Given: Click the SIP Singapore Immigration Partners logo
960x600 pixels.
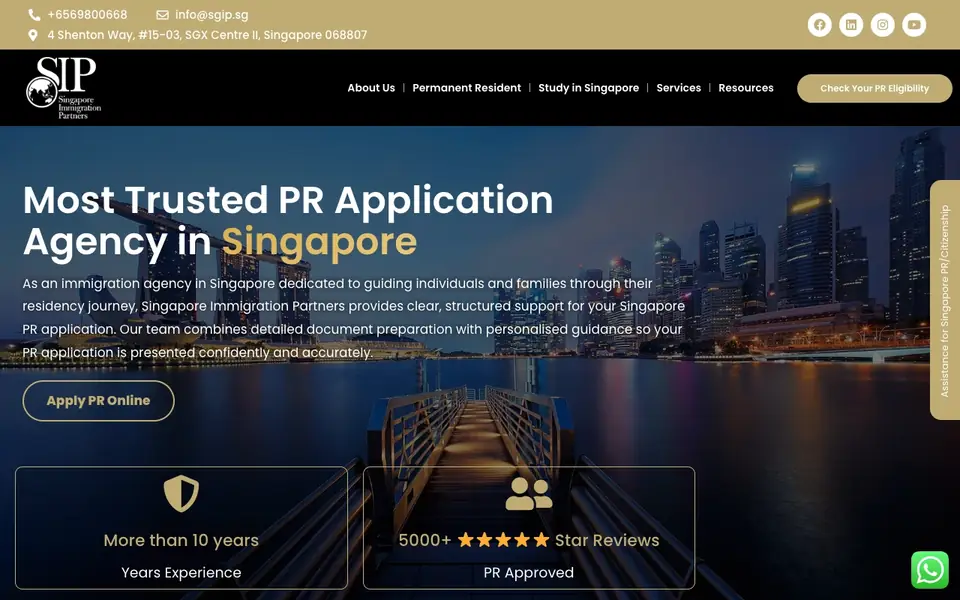Looking at the screenshot, I should pyautogui.click(x=64, y=88).
